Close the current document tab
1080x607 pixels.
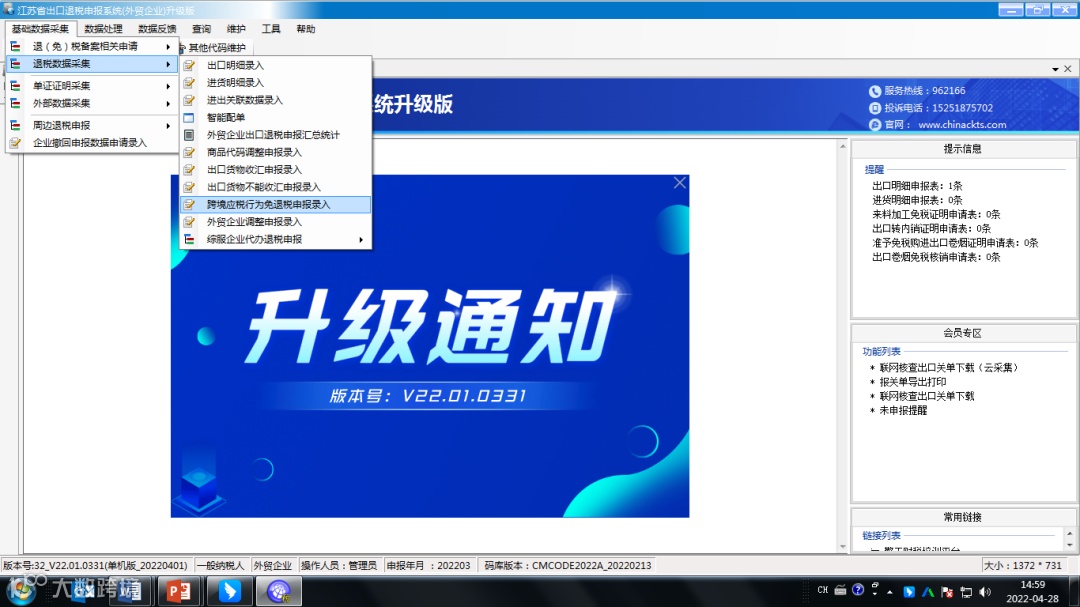coord(1068,69)
